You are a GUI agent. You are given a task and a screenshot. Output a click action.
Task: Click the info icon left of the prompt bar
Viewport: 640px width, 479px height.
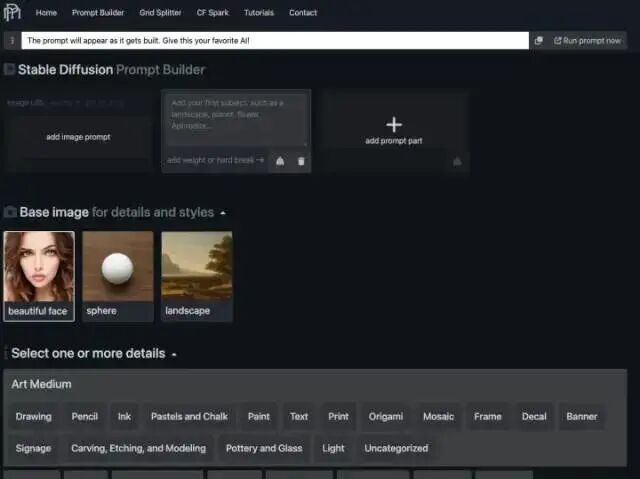[12, 40]
